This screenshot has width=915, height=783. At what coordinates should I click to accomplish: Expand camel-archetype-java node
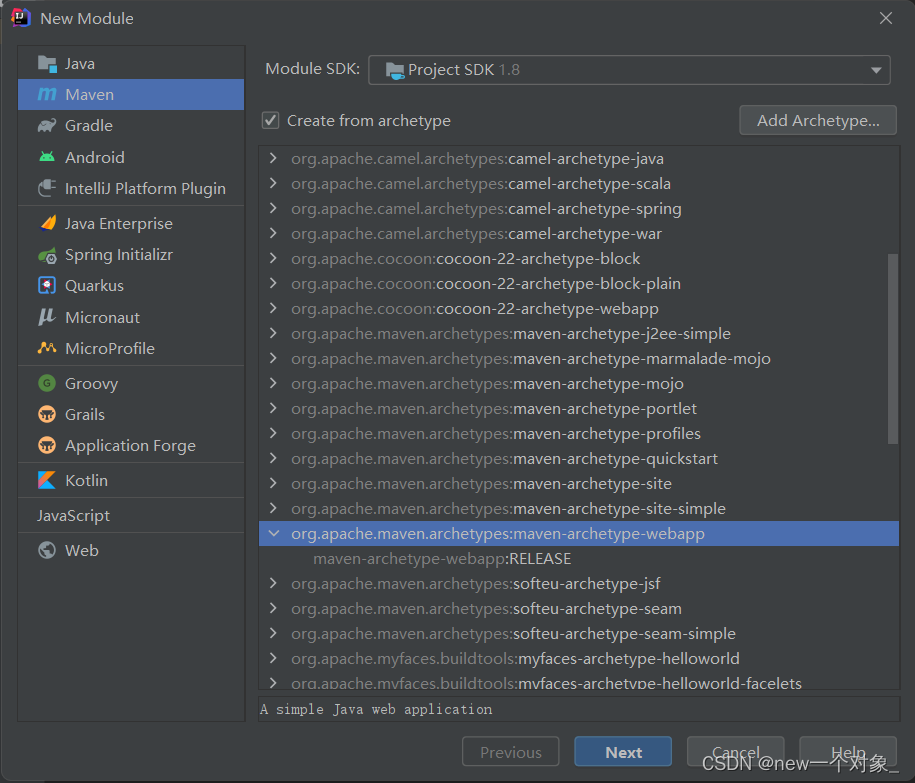273,158
